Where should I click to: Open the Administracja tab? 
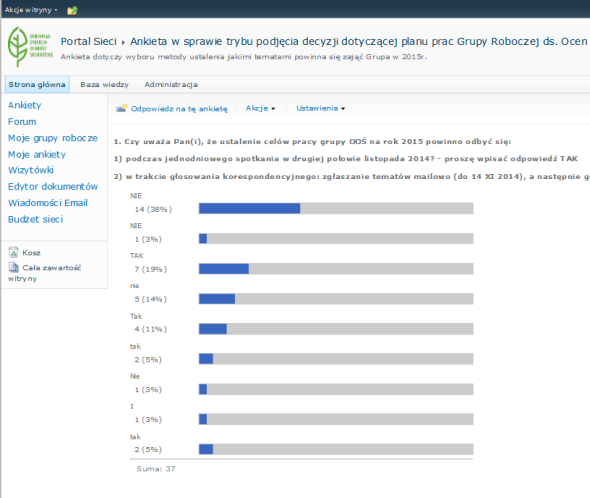171,84
